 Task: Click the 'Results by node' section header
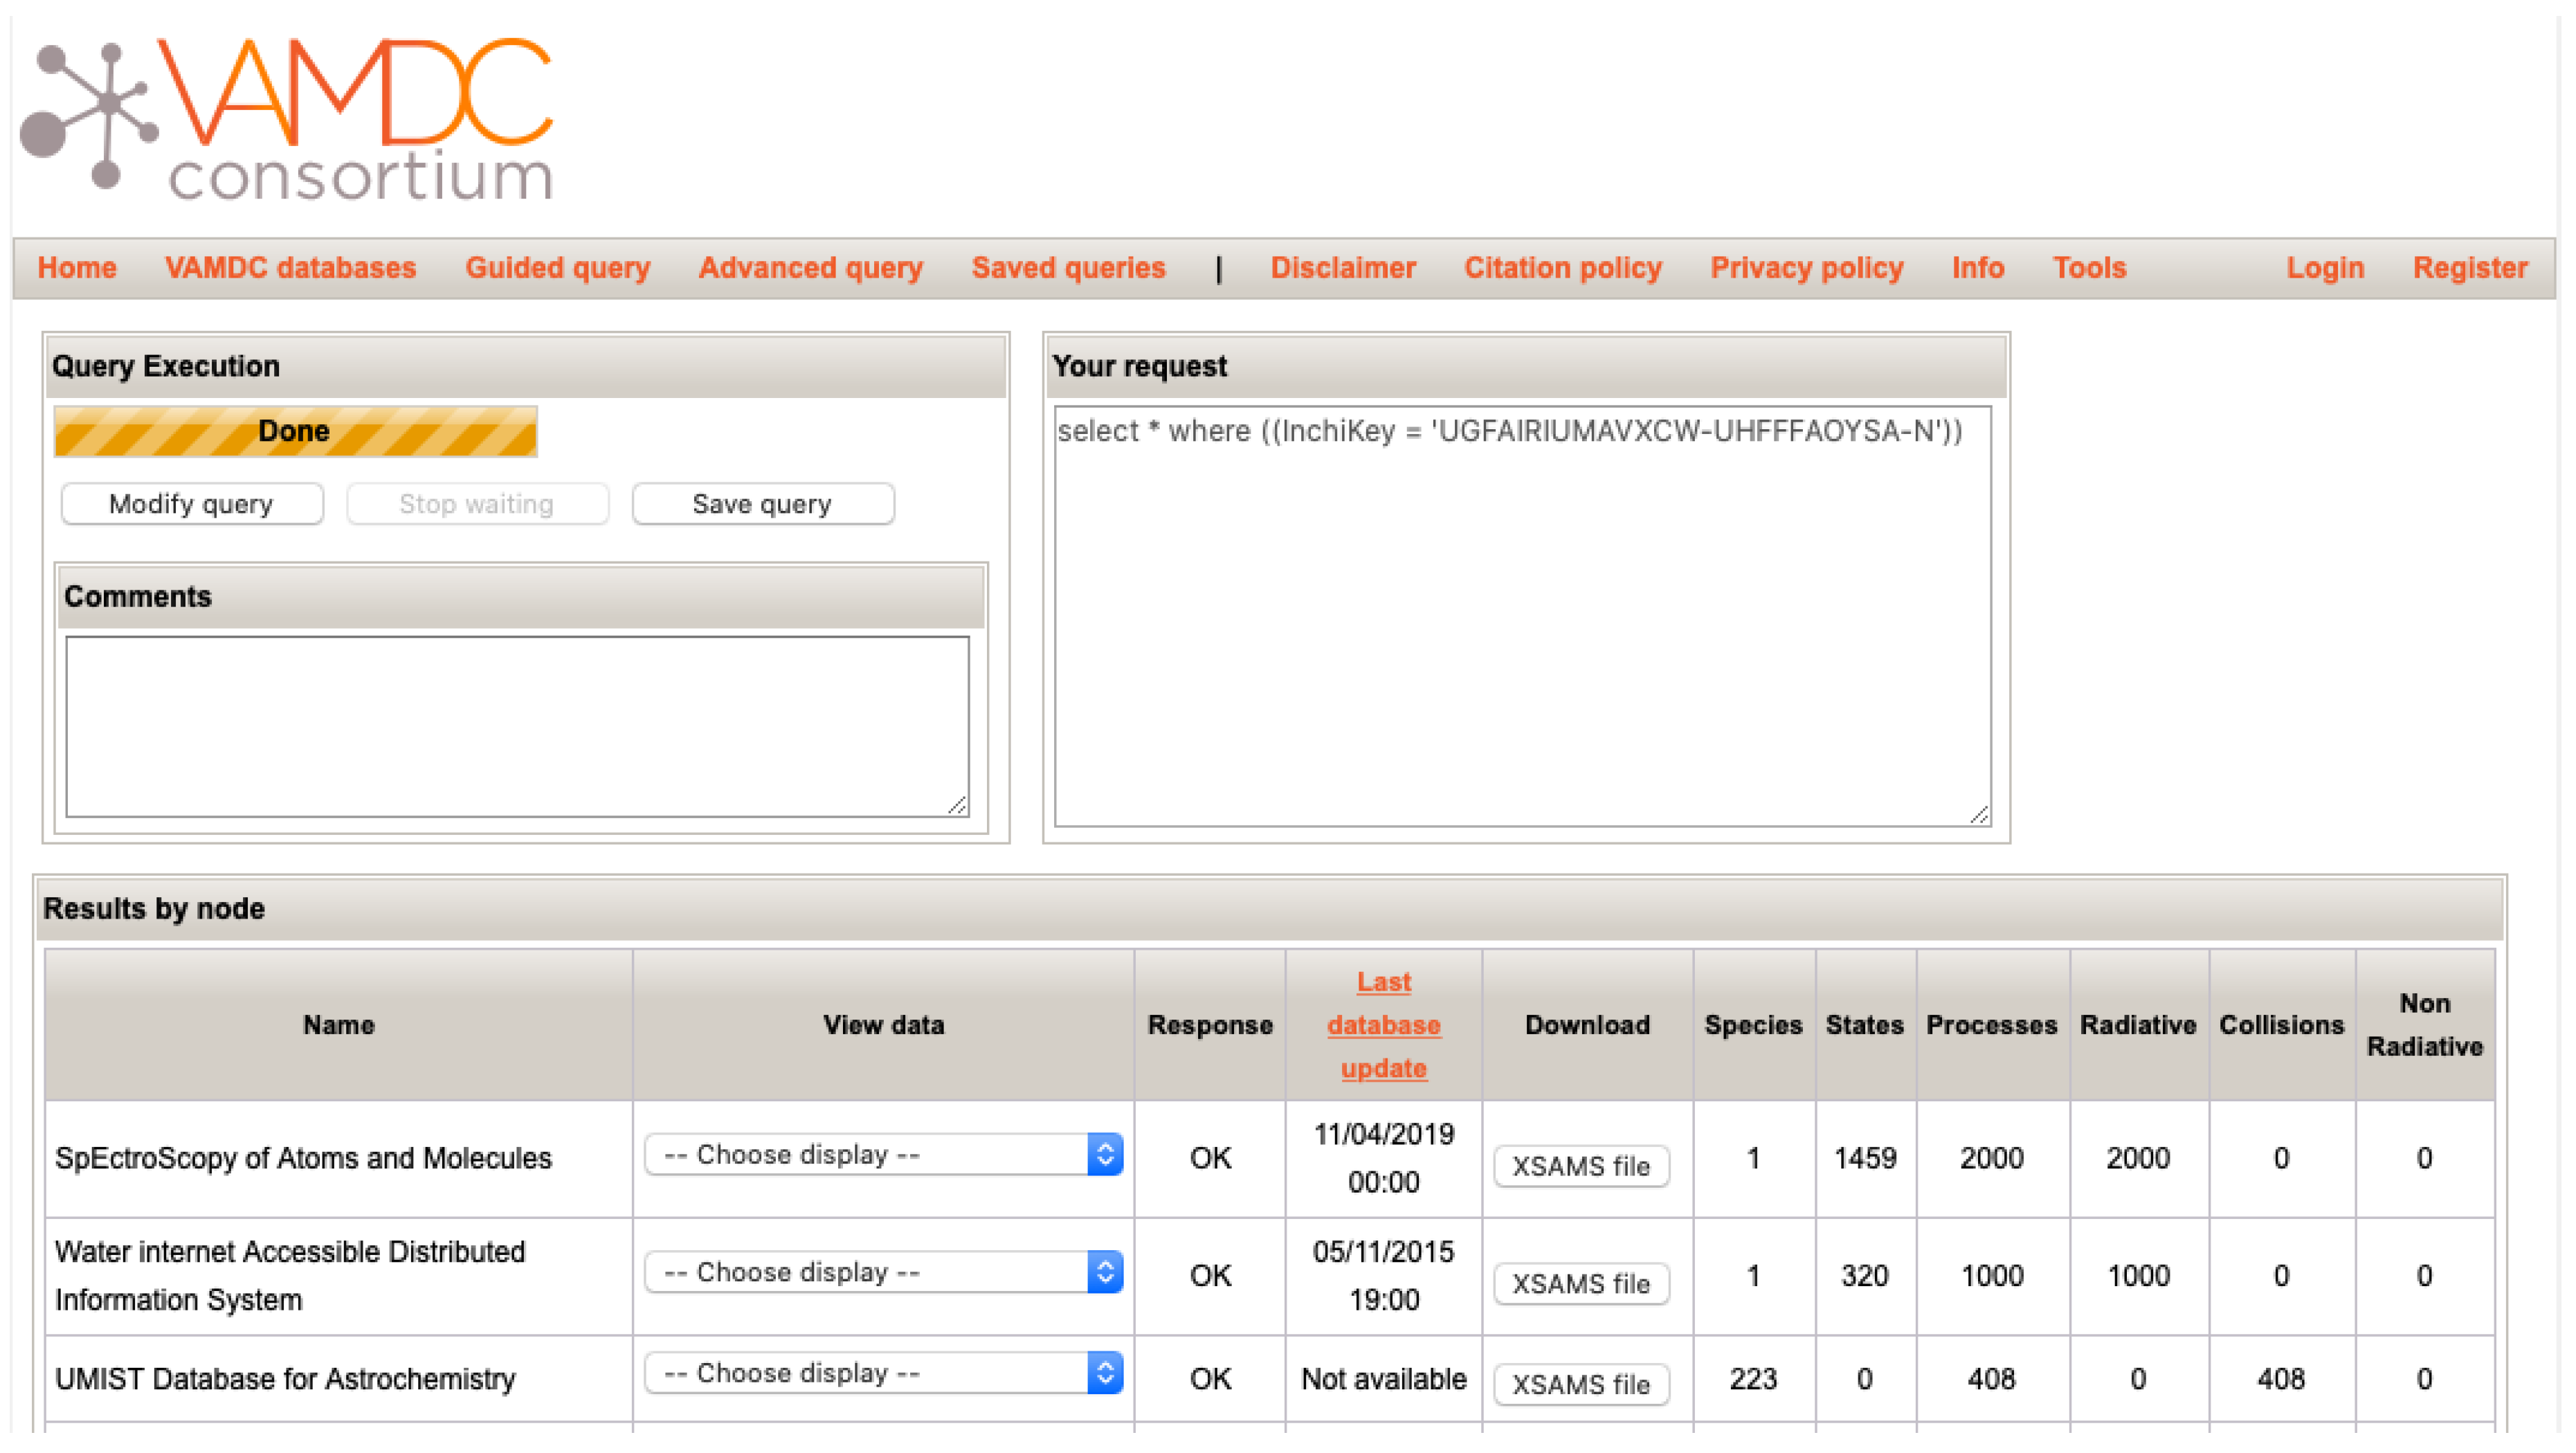[x=1269, y=909]
